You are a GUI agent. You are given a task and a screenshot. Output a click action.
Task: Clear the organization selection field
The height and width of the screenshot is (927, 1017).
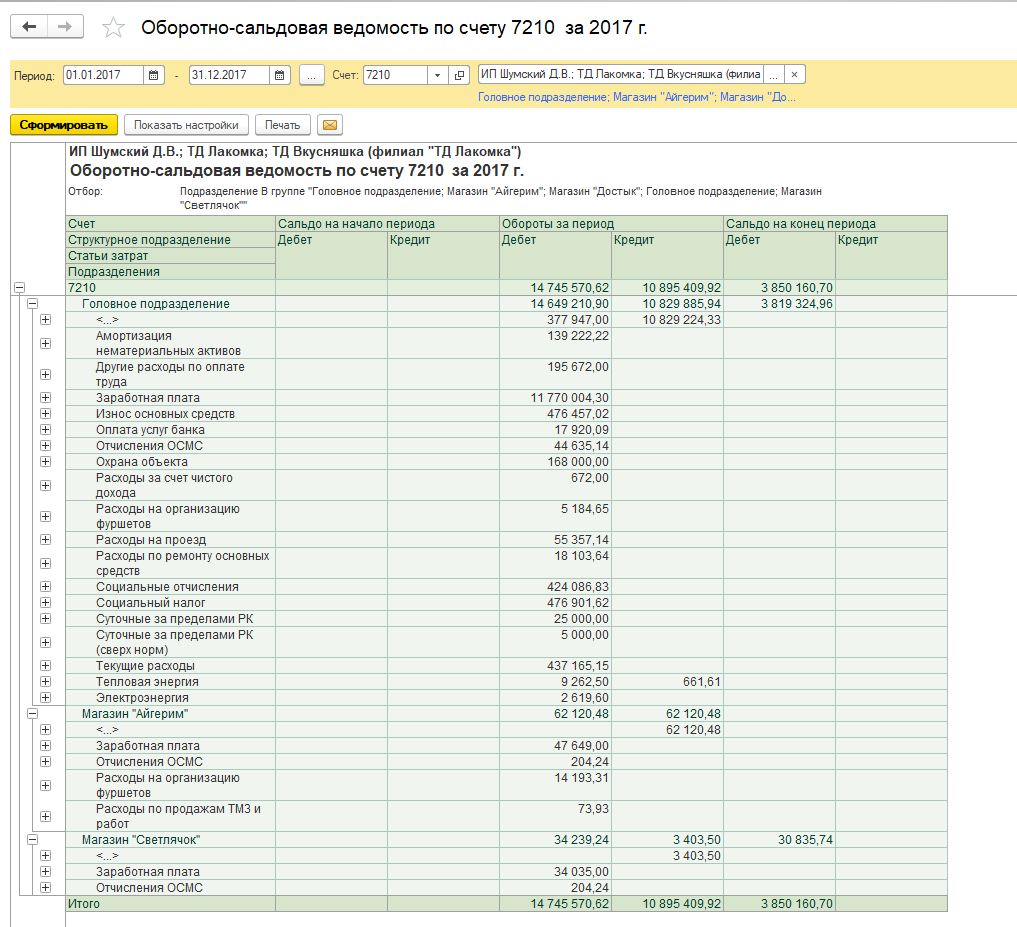point(795,75)
